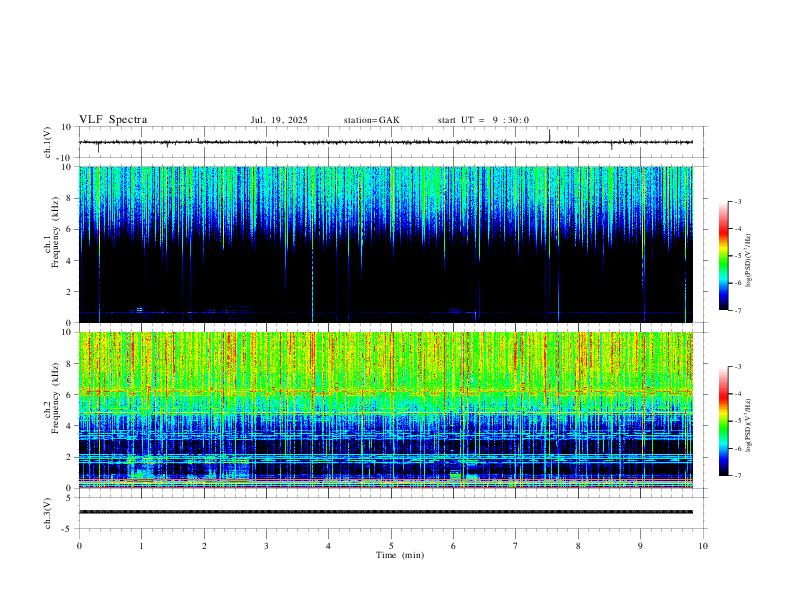Click the ch.2 frequency axis '8' tick label
This screenshot has height=612, width=792.
69,364
